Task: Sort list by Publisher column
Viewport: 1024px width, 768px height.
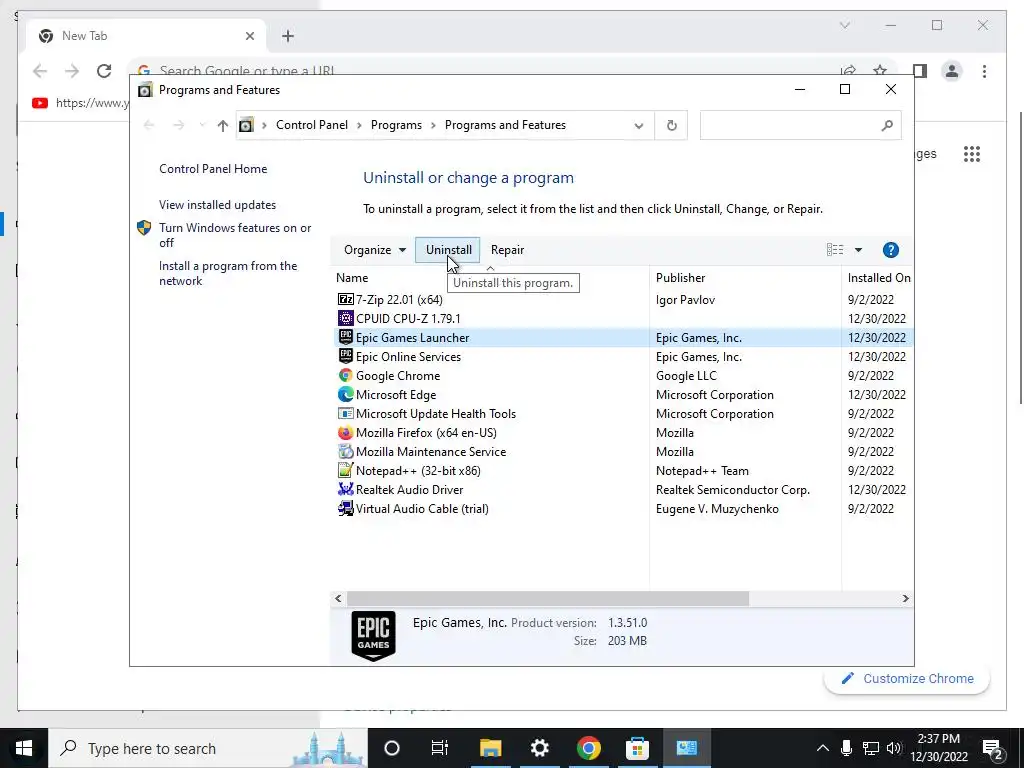Action: pos(680,278)
